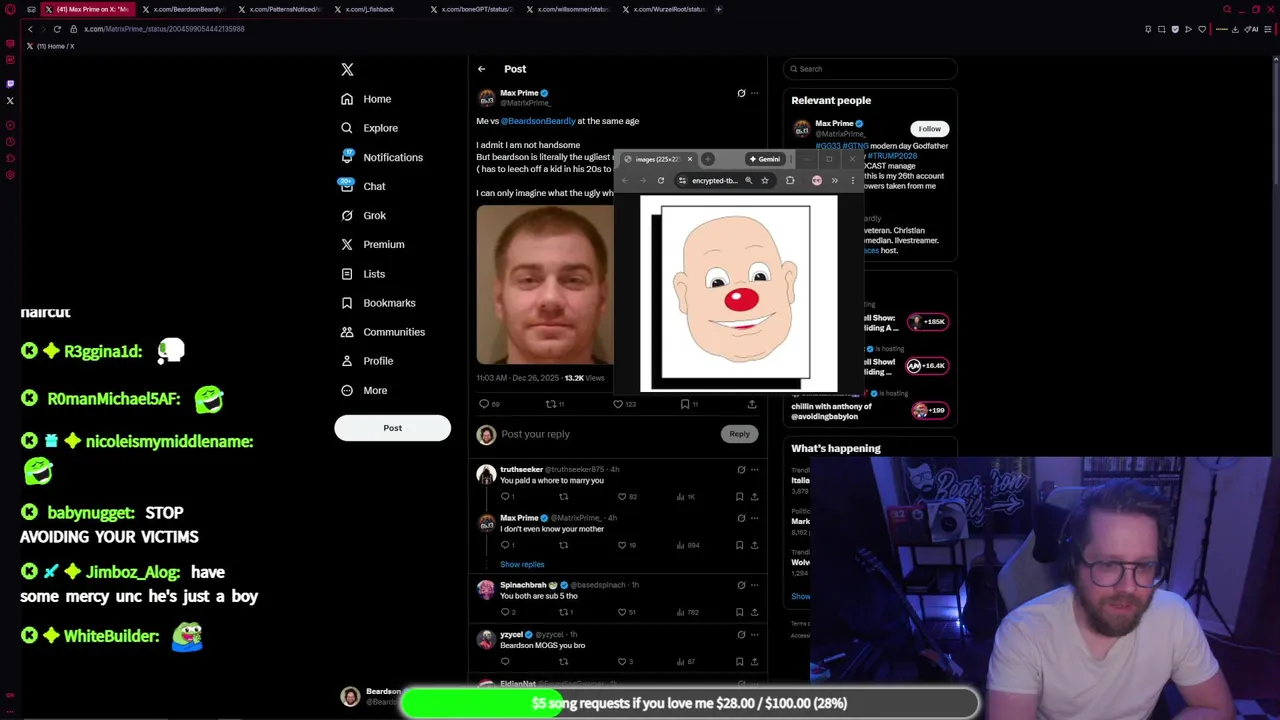This screenshot has width=1280, height=720.
Task: Click the repost icon under main post
Action: click(550, 404)
